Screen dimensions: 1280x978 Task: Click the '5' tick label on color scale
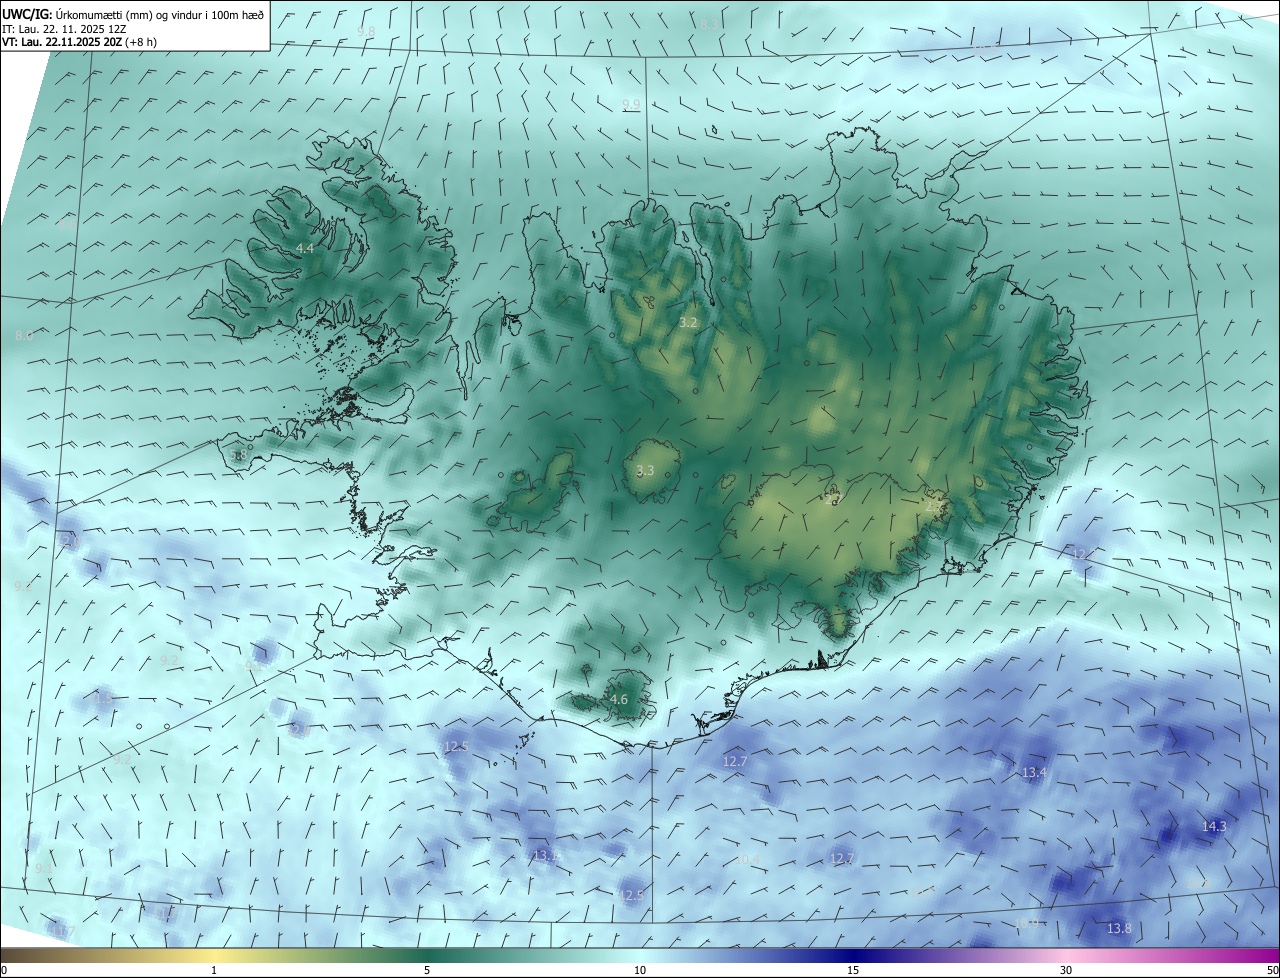pyautogui.click(x=427, y=970)
